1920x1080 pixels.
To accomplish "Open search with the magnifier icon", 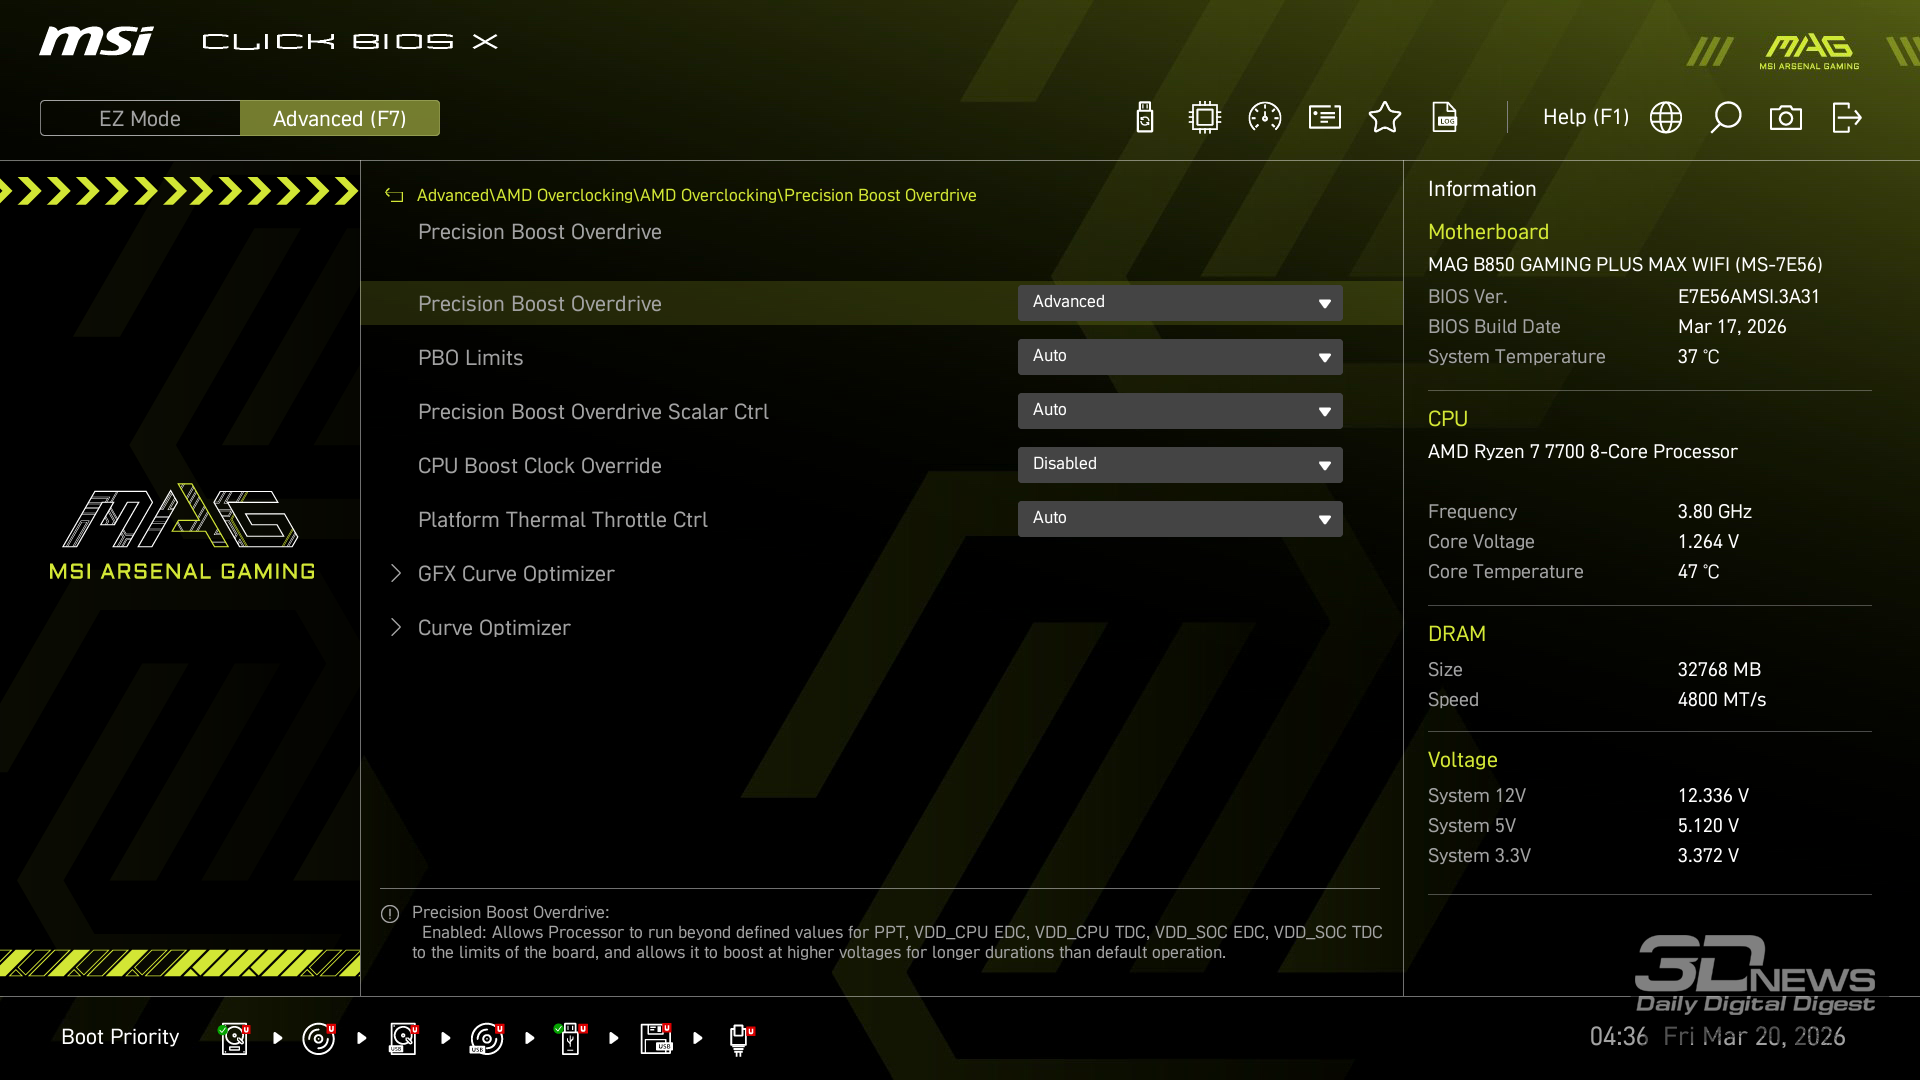I will [x=1726, y=118].
